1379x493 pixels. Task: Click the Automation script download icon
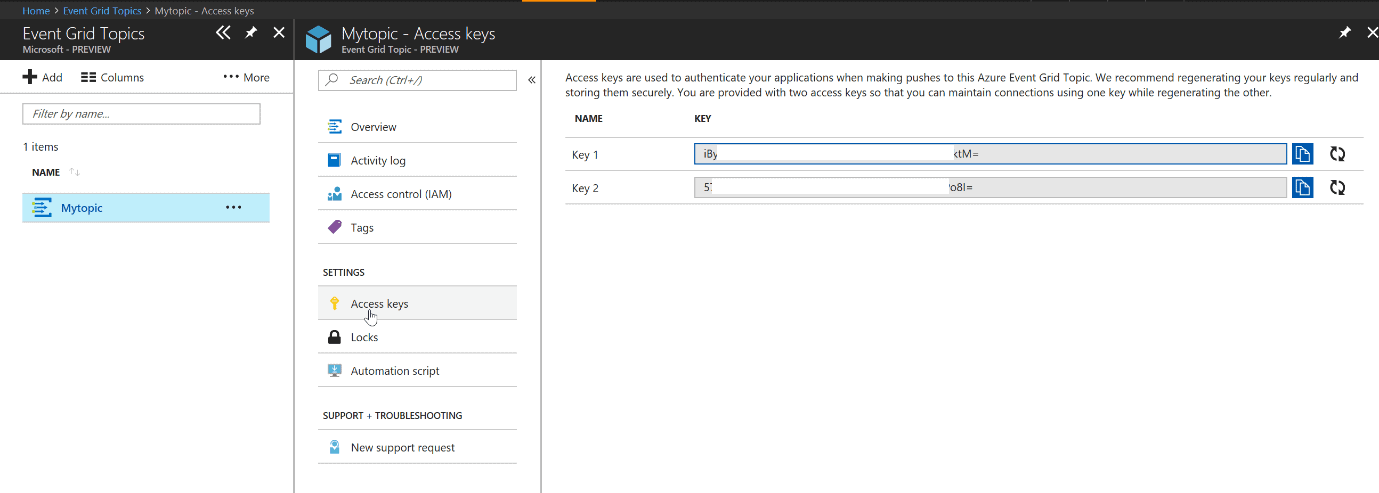[335, 370]
